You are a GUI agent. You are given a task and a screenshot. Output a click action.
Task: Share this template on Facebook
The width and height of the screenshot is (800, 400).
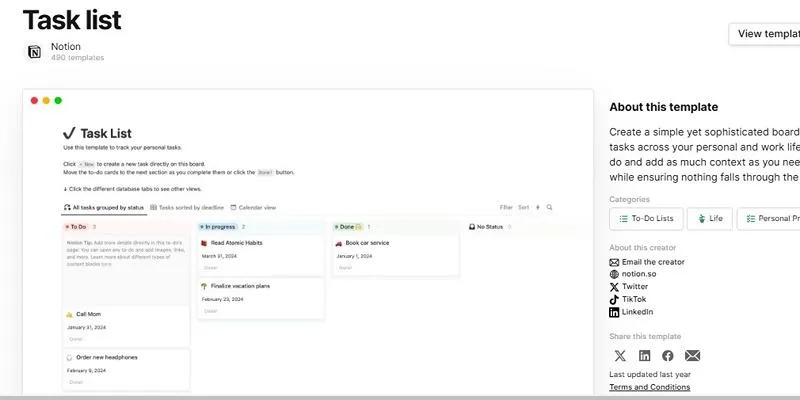pyautogui.click(x=668, y=356)
